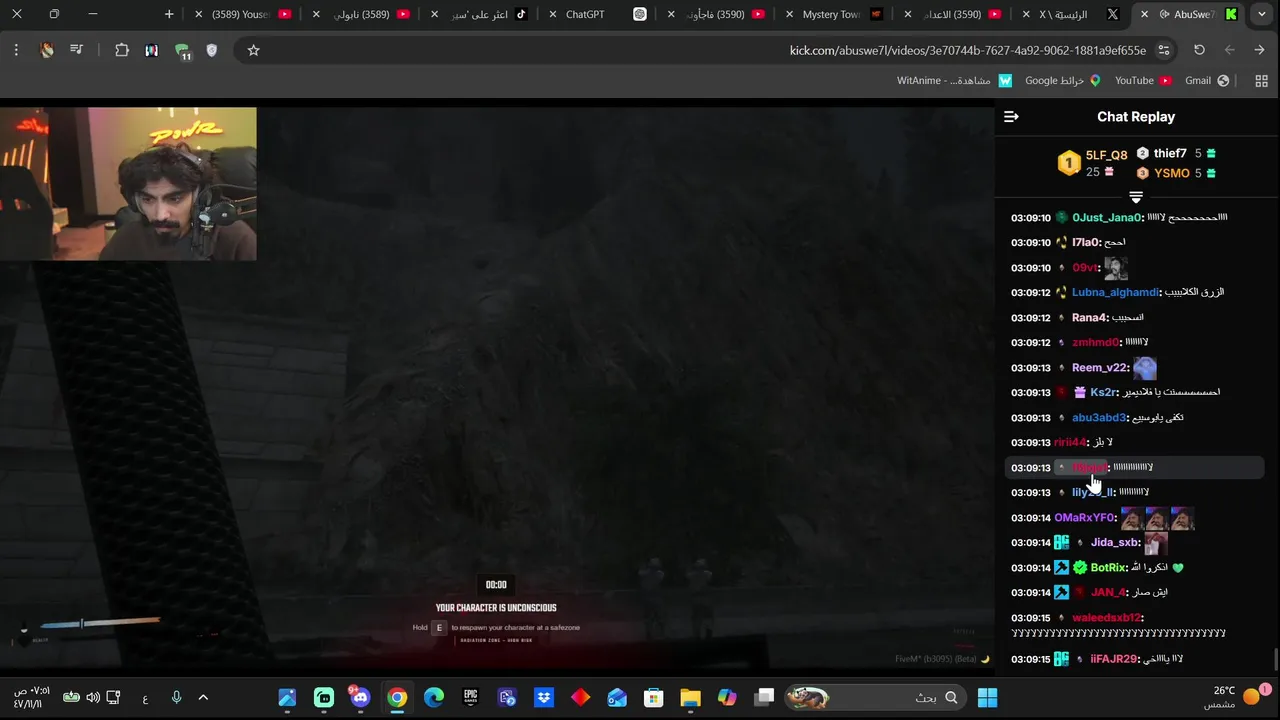Open the Gmail bookmark
Image resolution: width=1280 pixels, height=720 pixels.
click(x=1207, y=81)
